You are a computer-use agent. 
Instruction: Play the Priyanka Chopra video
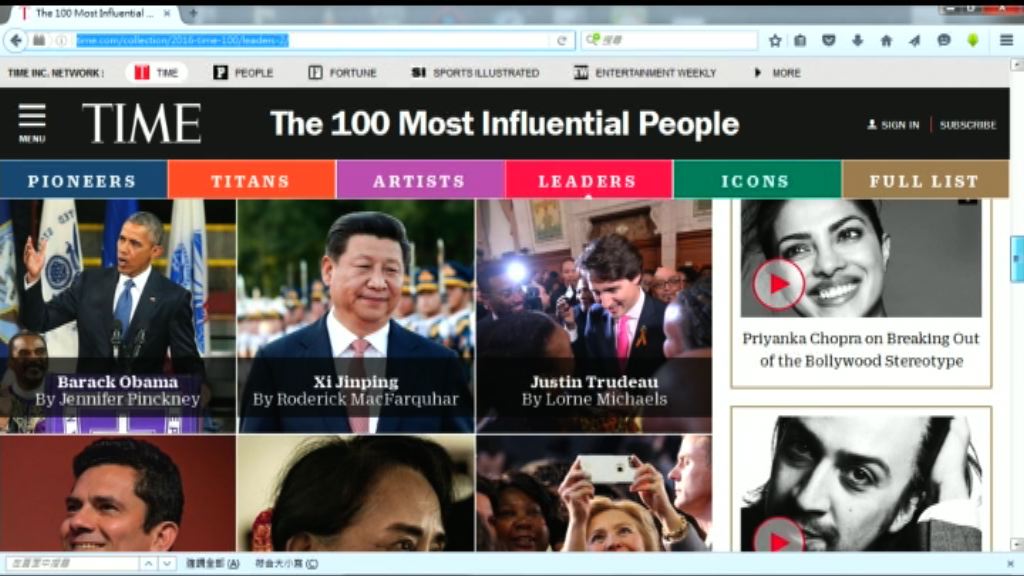point(778,284)
